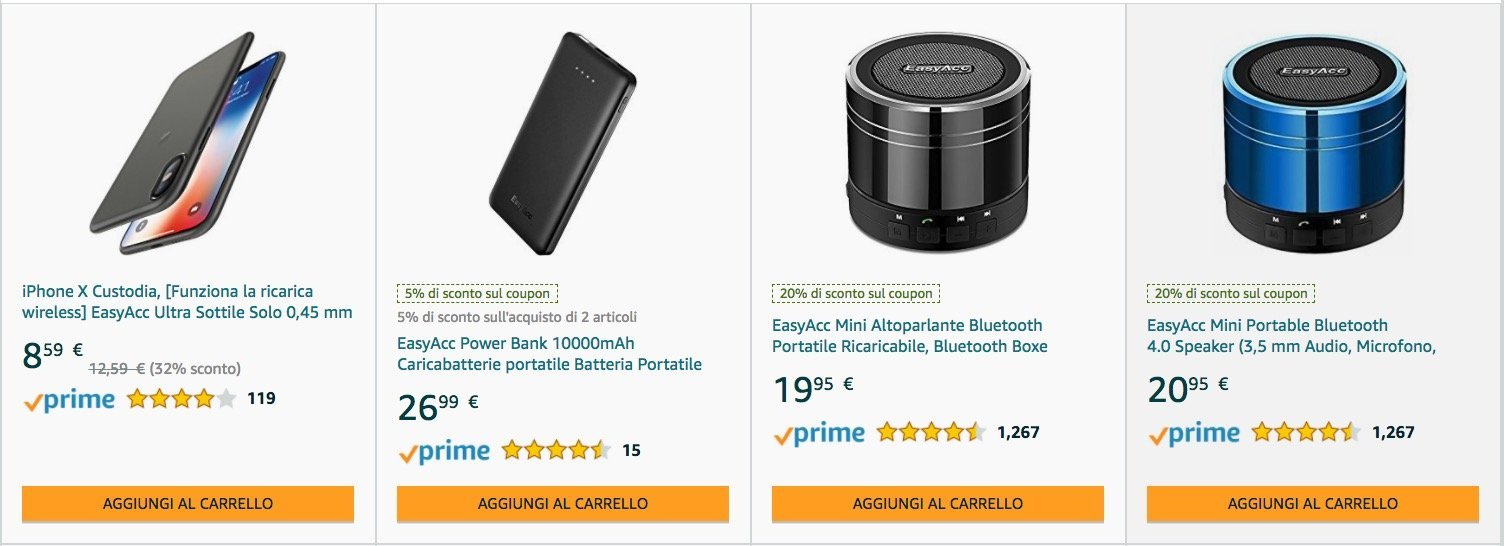Click star rating of blue Bluetooth speaker
The height and width of the screenshot is (546, 1504).
coord(1306,433)
